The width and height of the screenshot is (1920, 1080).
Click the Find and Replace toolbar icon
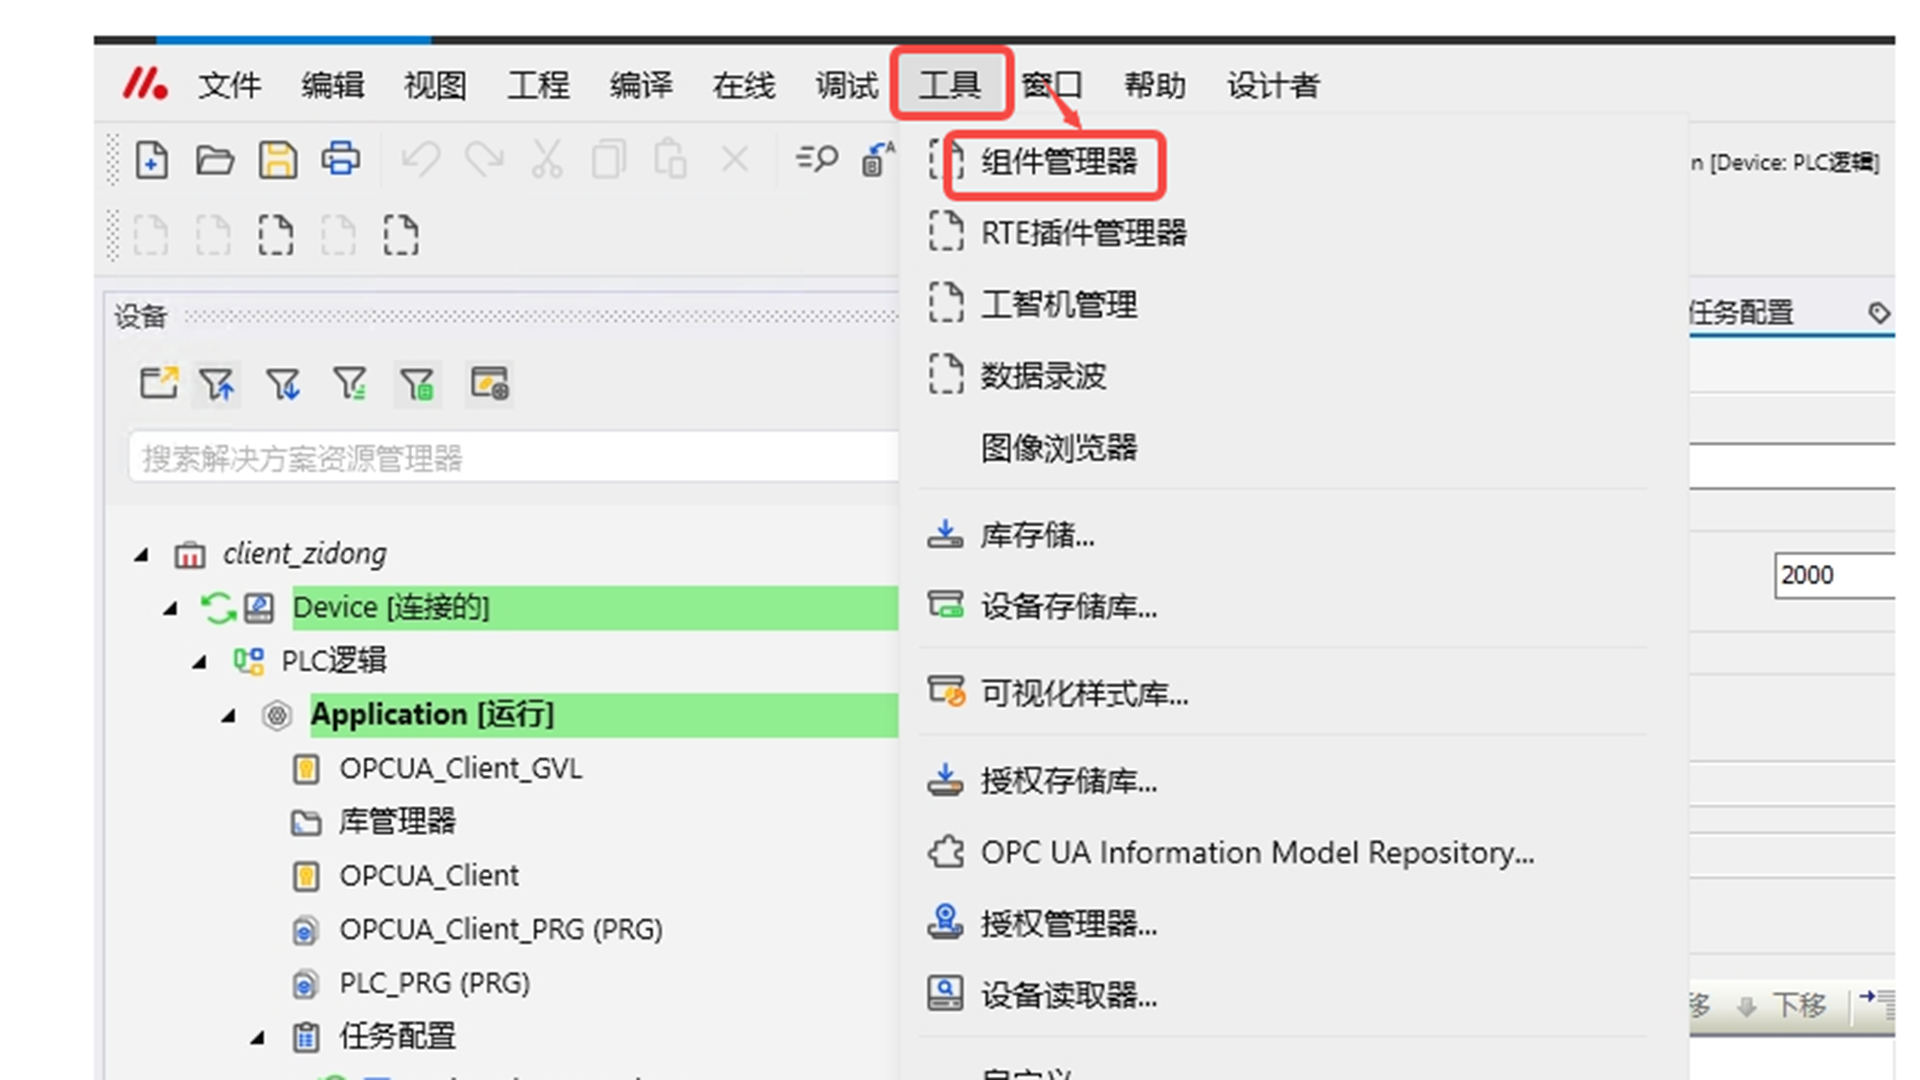click(x=816, y=160)
